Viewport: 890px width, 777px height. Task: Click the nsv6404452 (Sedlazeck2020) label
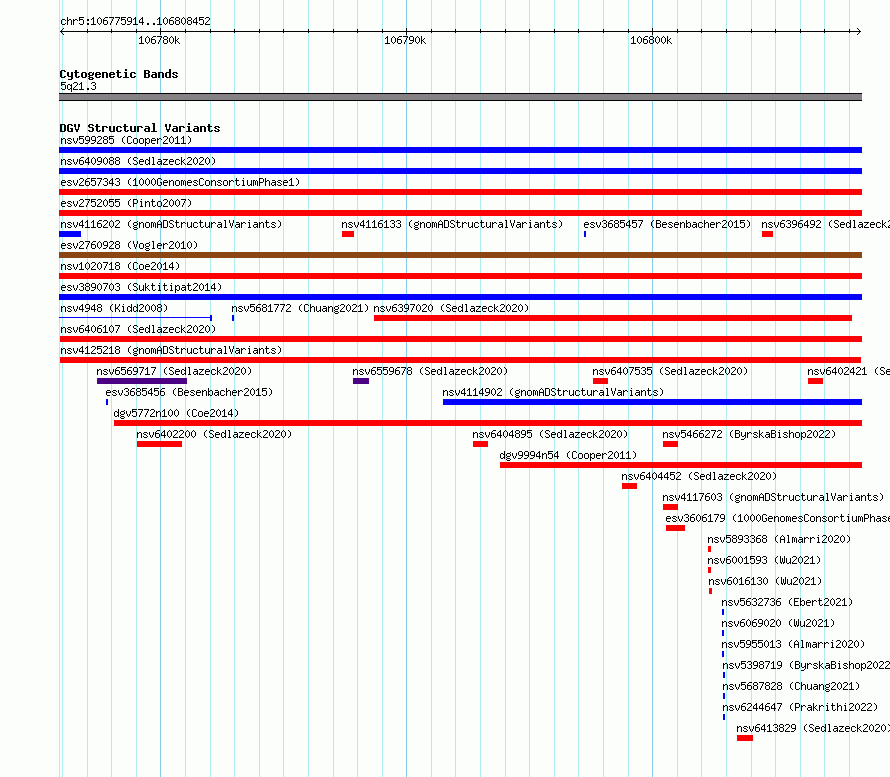click(x=699, y=476)
